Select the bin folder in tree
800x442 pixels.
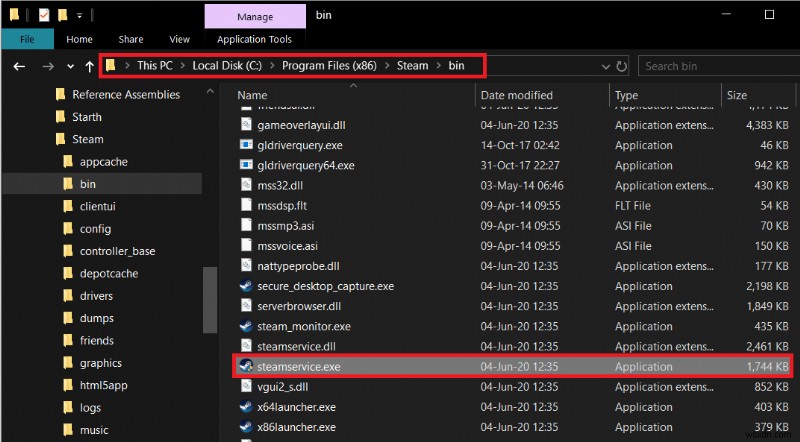pos(88,184)
